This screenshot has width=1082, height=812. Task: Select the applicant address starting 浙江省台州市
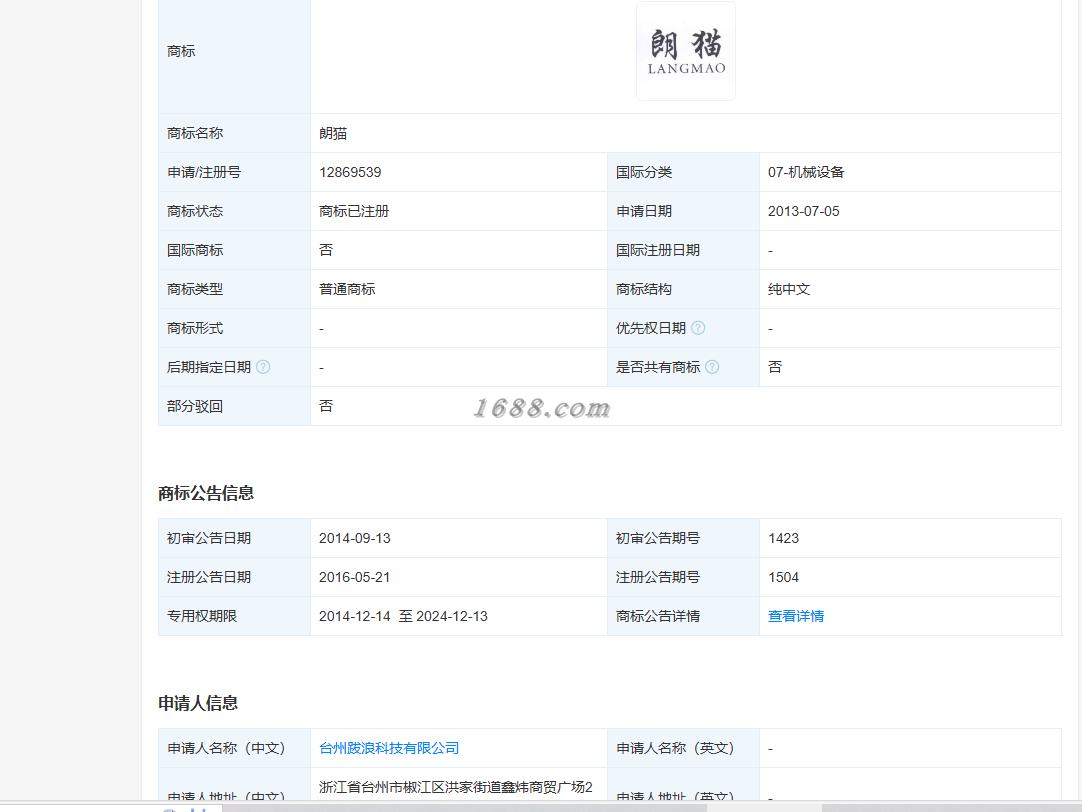pyautogui.click(x=455, y=787)
